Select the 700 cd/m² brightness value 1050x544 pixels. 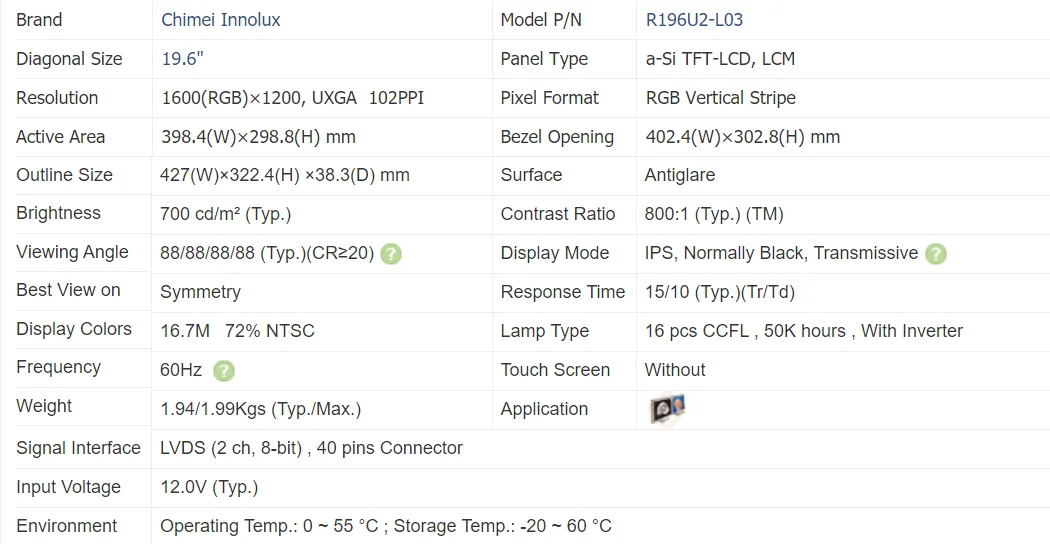[x=225, y=214]
